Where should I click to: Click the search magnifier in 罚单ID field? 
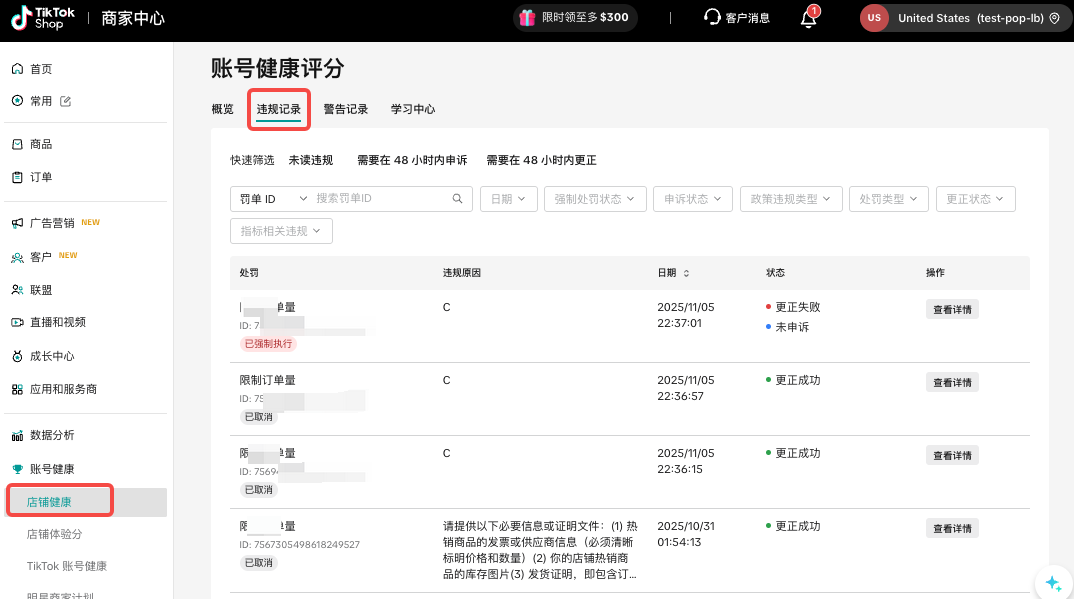tap(458, 199)
